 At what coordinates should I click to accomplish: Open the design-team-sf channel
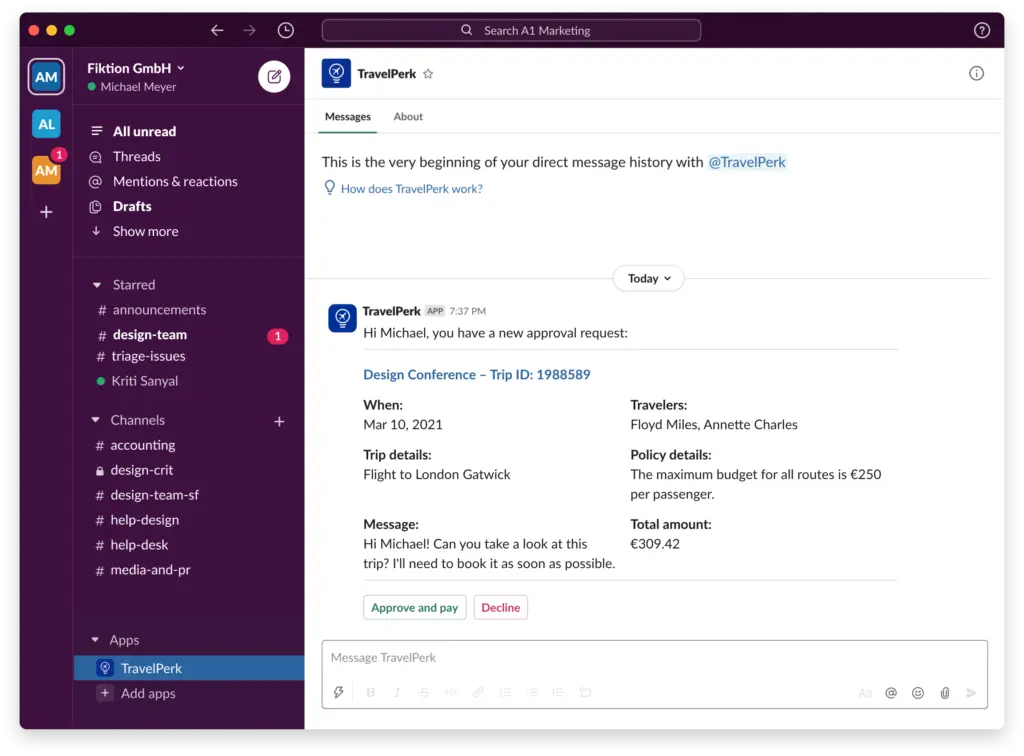155,495
